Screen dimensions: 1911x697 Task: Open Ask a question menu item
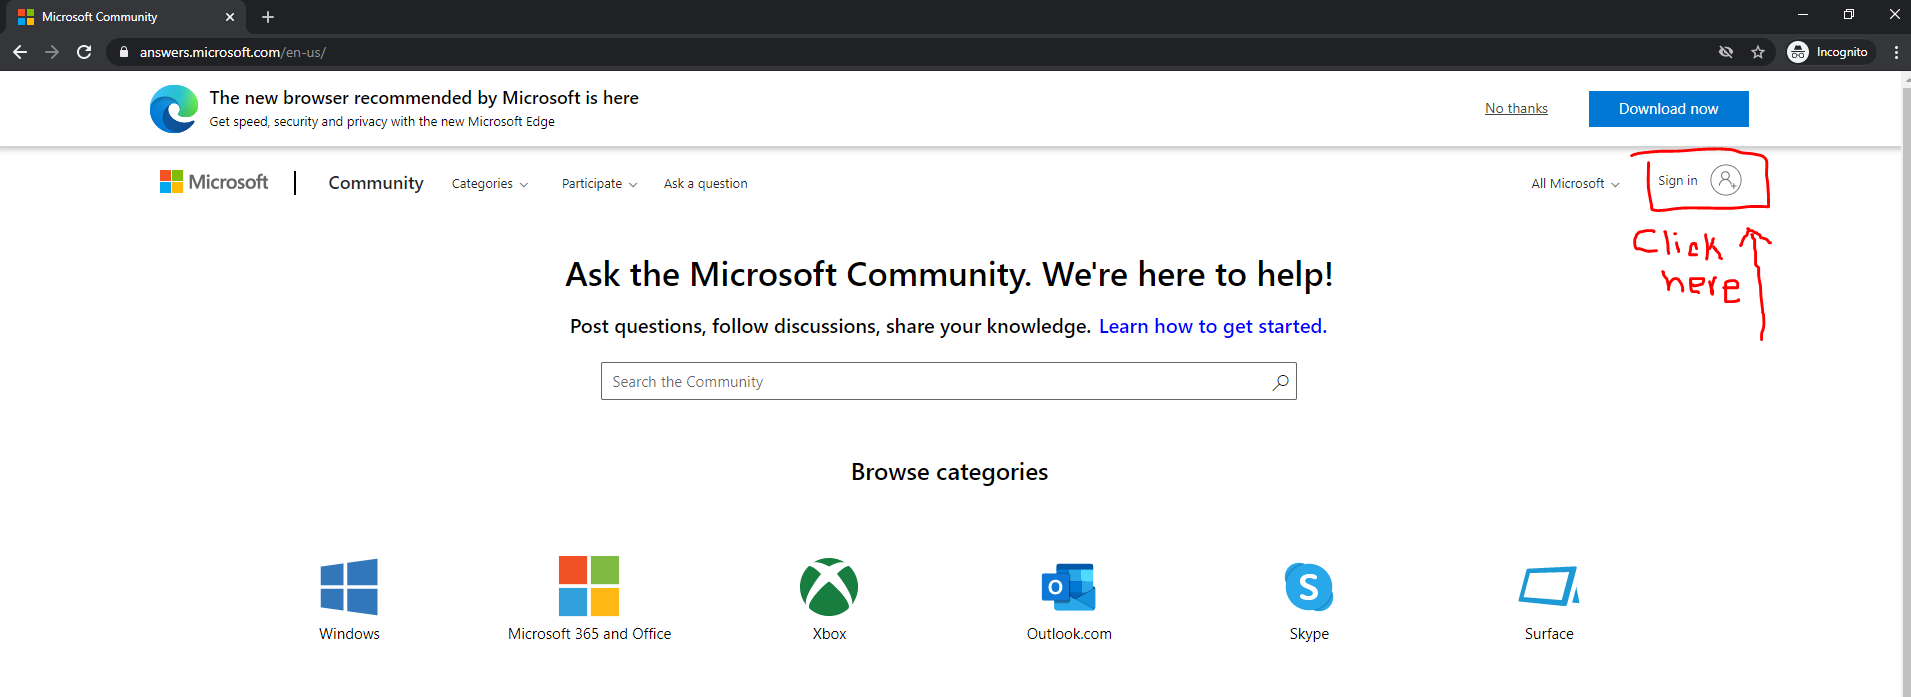[706, 184]
